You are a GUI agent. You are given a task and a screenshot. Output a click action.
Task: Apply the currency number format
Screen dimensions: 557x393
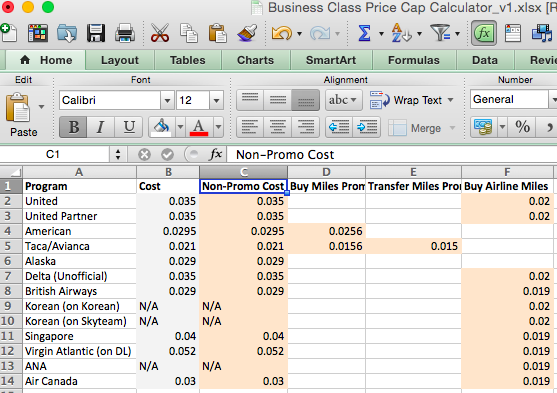pyautogui.click(x=483, y=127)
